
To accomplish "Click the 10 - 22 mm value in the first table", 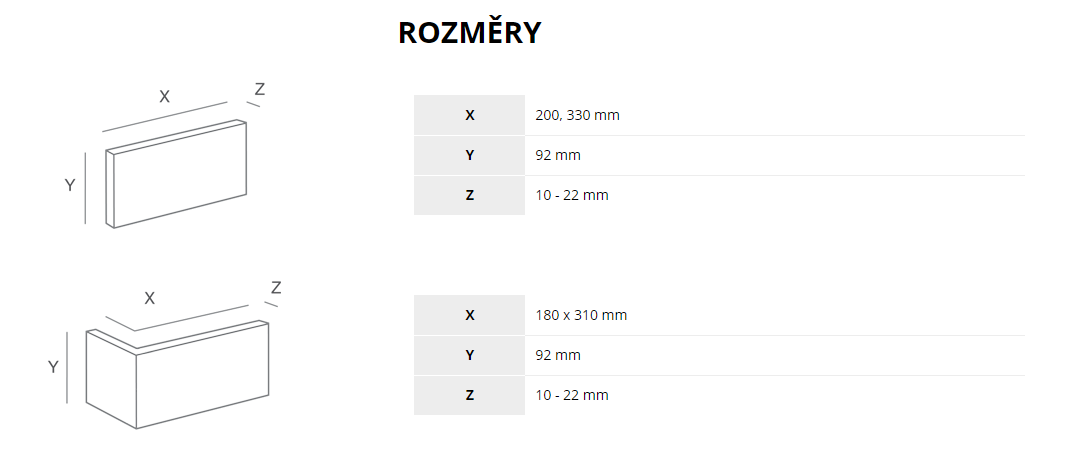I will [x=572, y=195].
